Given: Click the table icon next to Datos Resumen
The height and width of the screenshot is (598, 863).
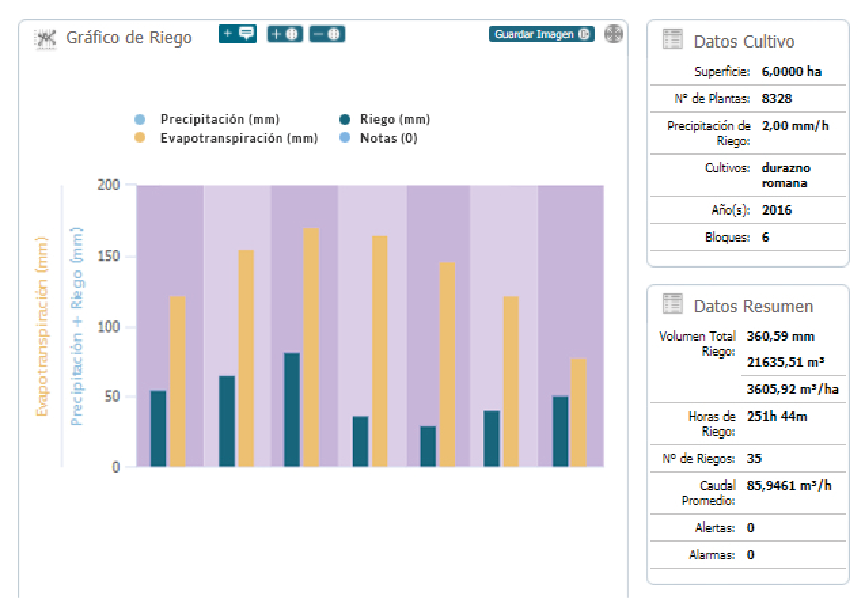Looking at the screenshot, I should pos(673,304).
